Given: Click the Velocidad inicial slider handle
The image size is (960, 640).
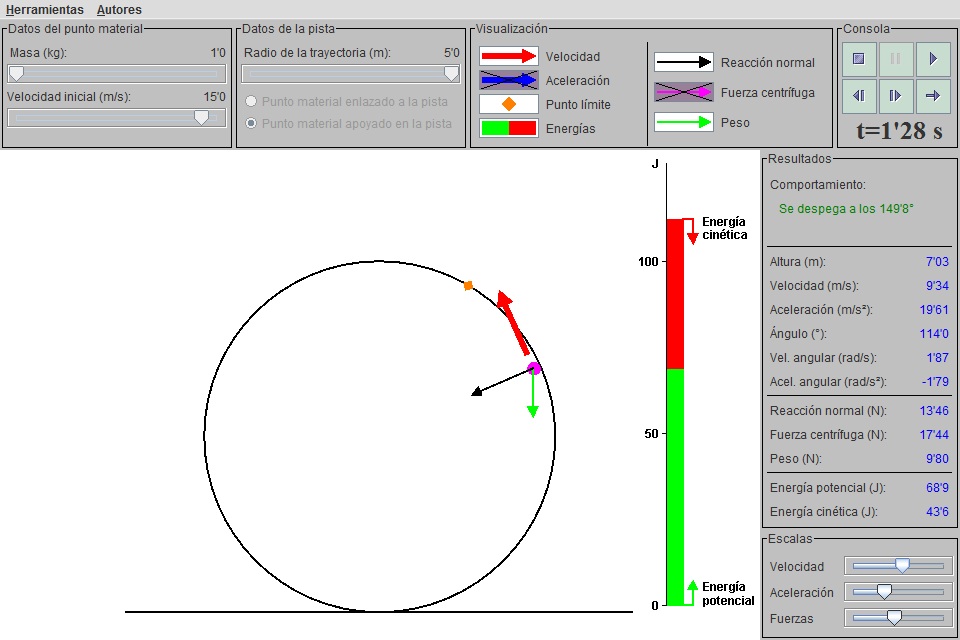Looking at the screenshot, I should pyautogui.click(x=202, y=117).
